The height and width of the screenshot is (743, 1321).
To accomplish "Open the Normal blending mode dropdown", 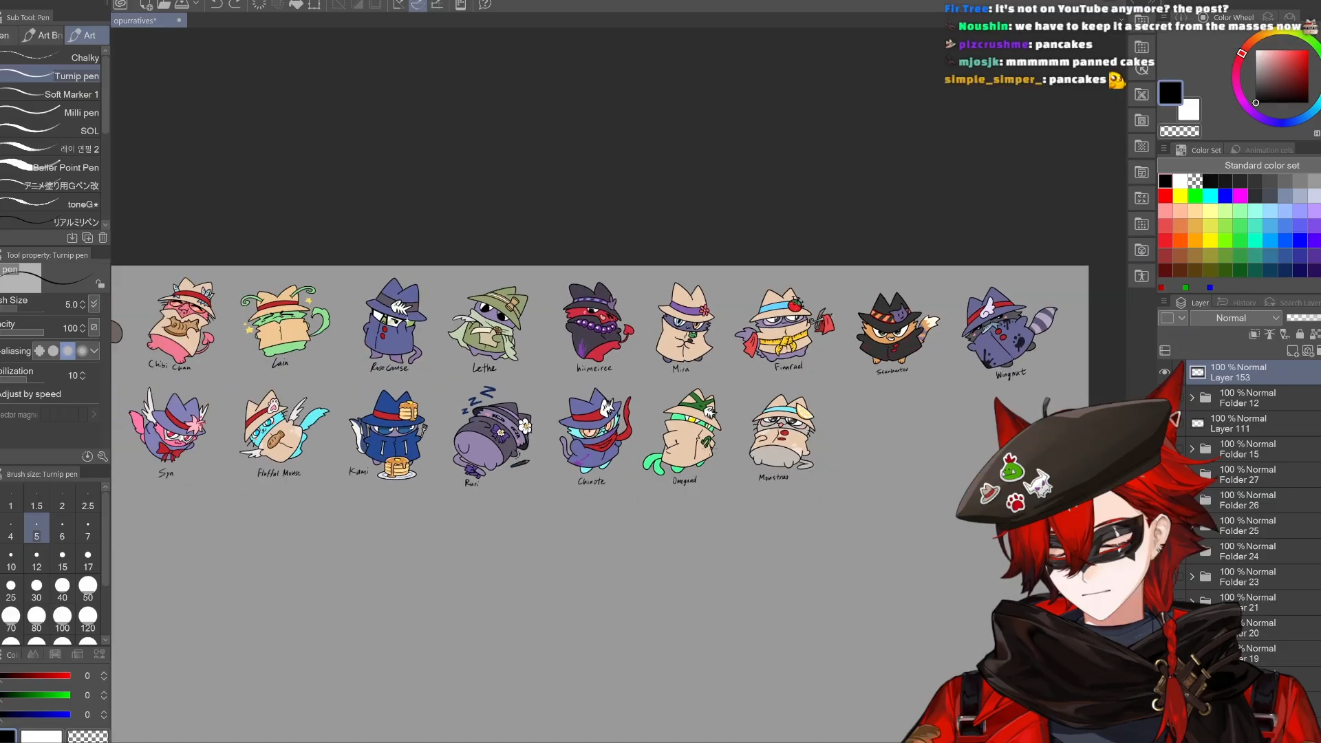I will (1236, 318).
